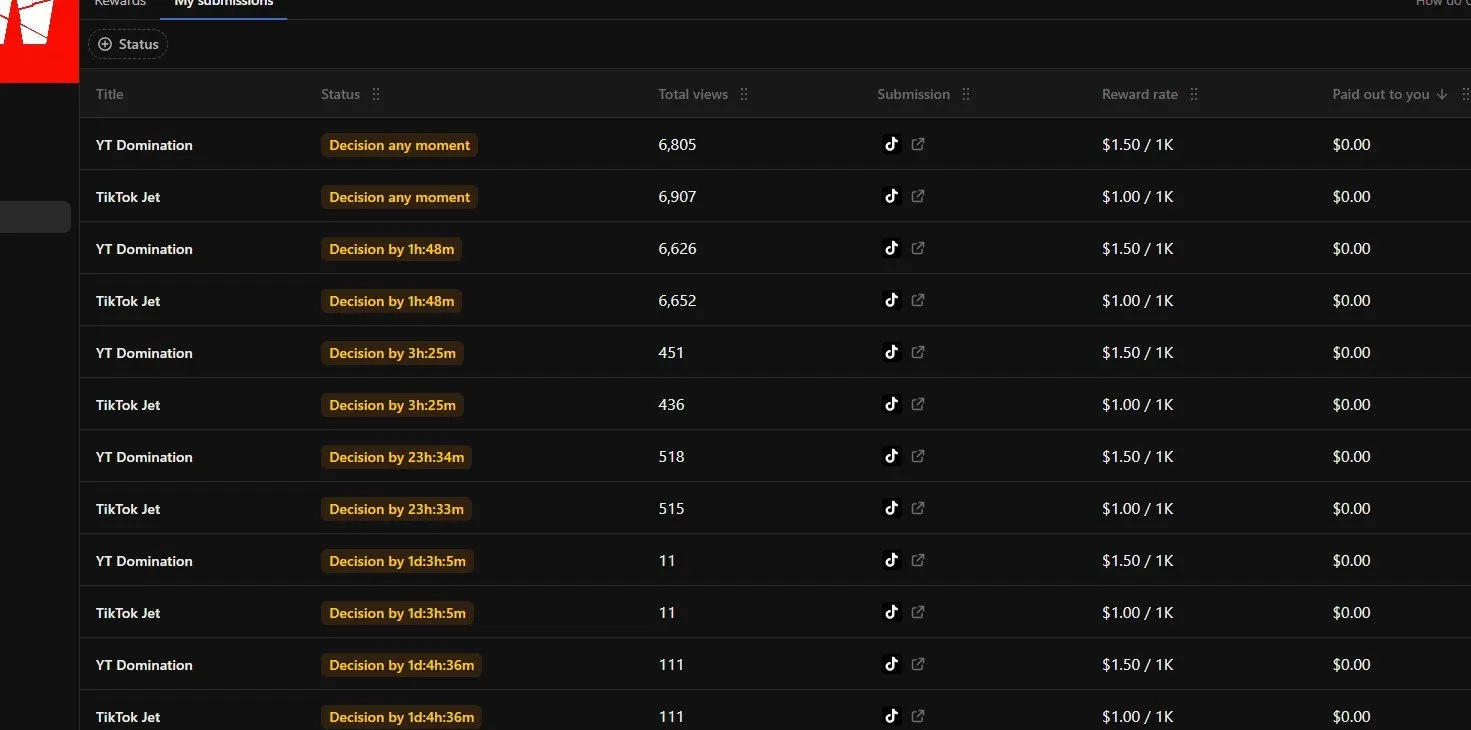Image resolution: width=1471 pixels, height=730 pixels.
Task: Open the external link in YT Domination's 11 views row
Action: pyautogui.click(x=918, y=560)
